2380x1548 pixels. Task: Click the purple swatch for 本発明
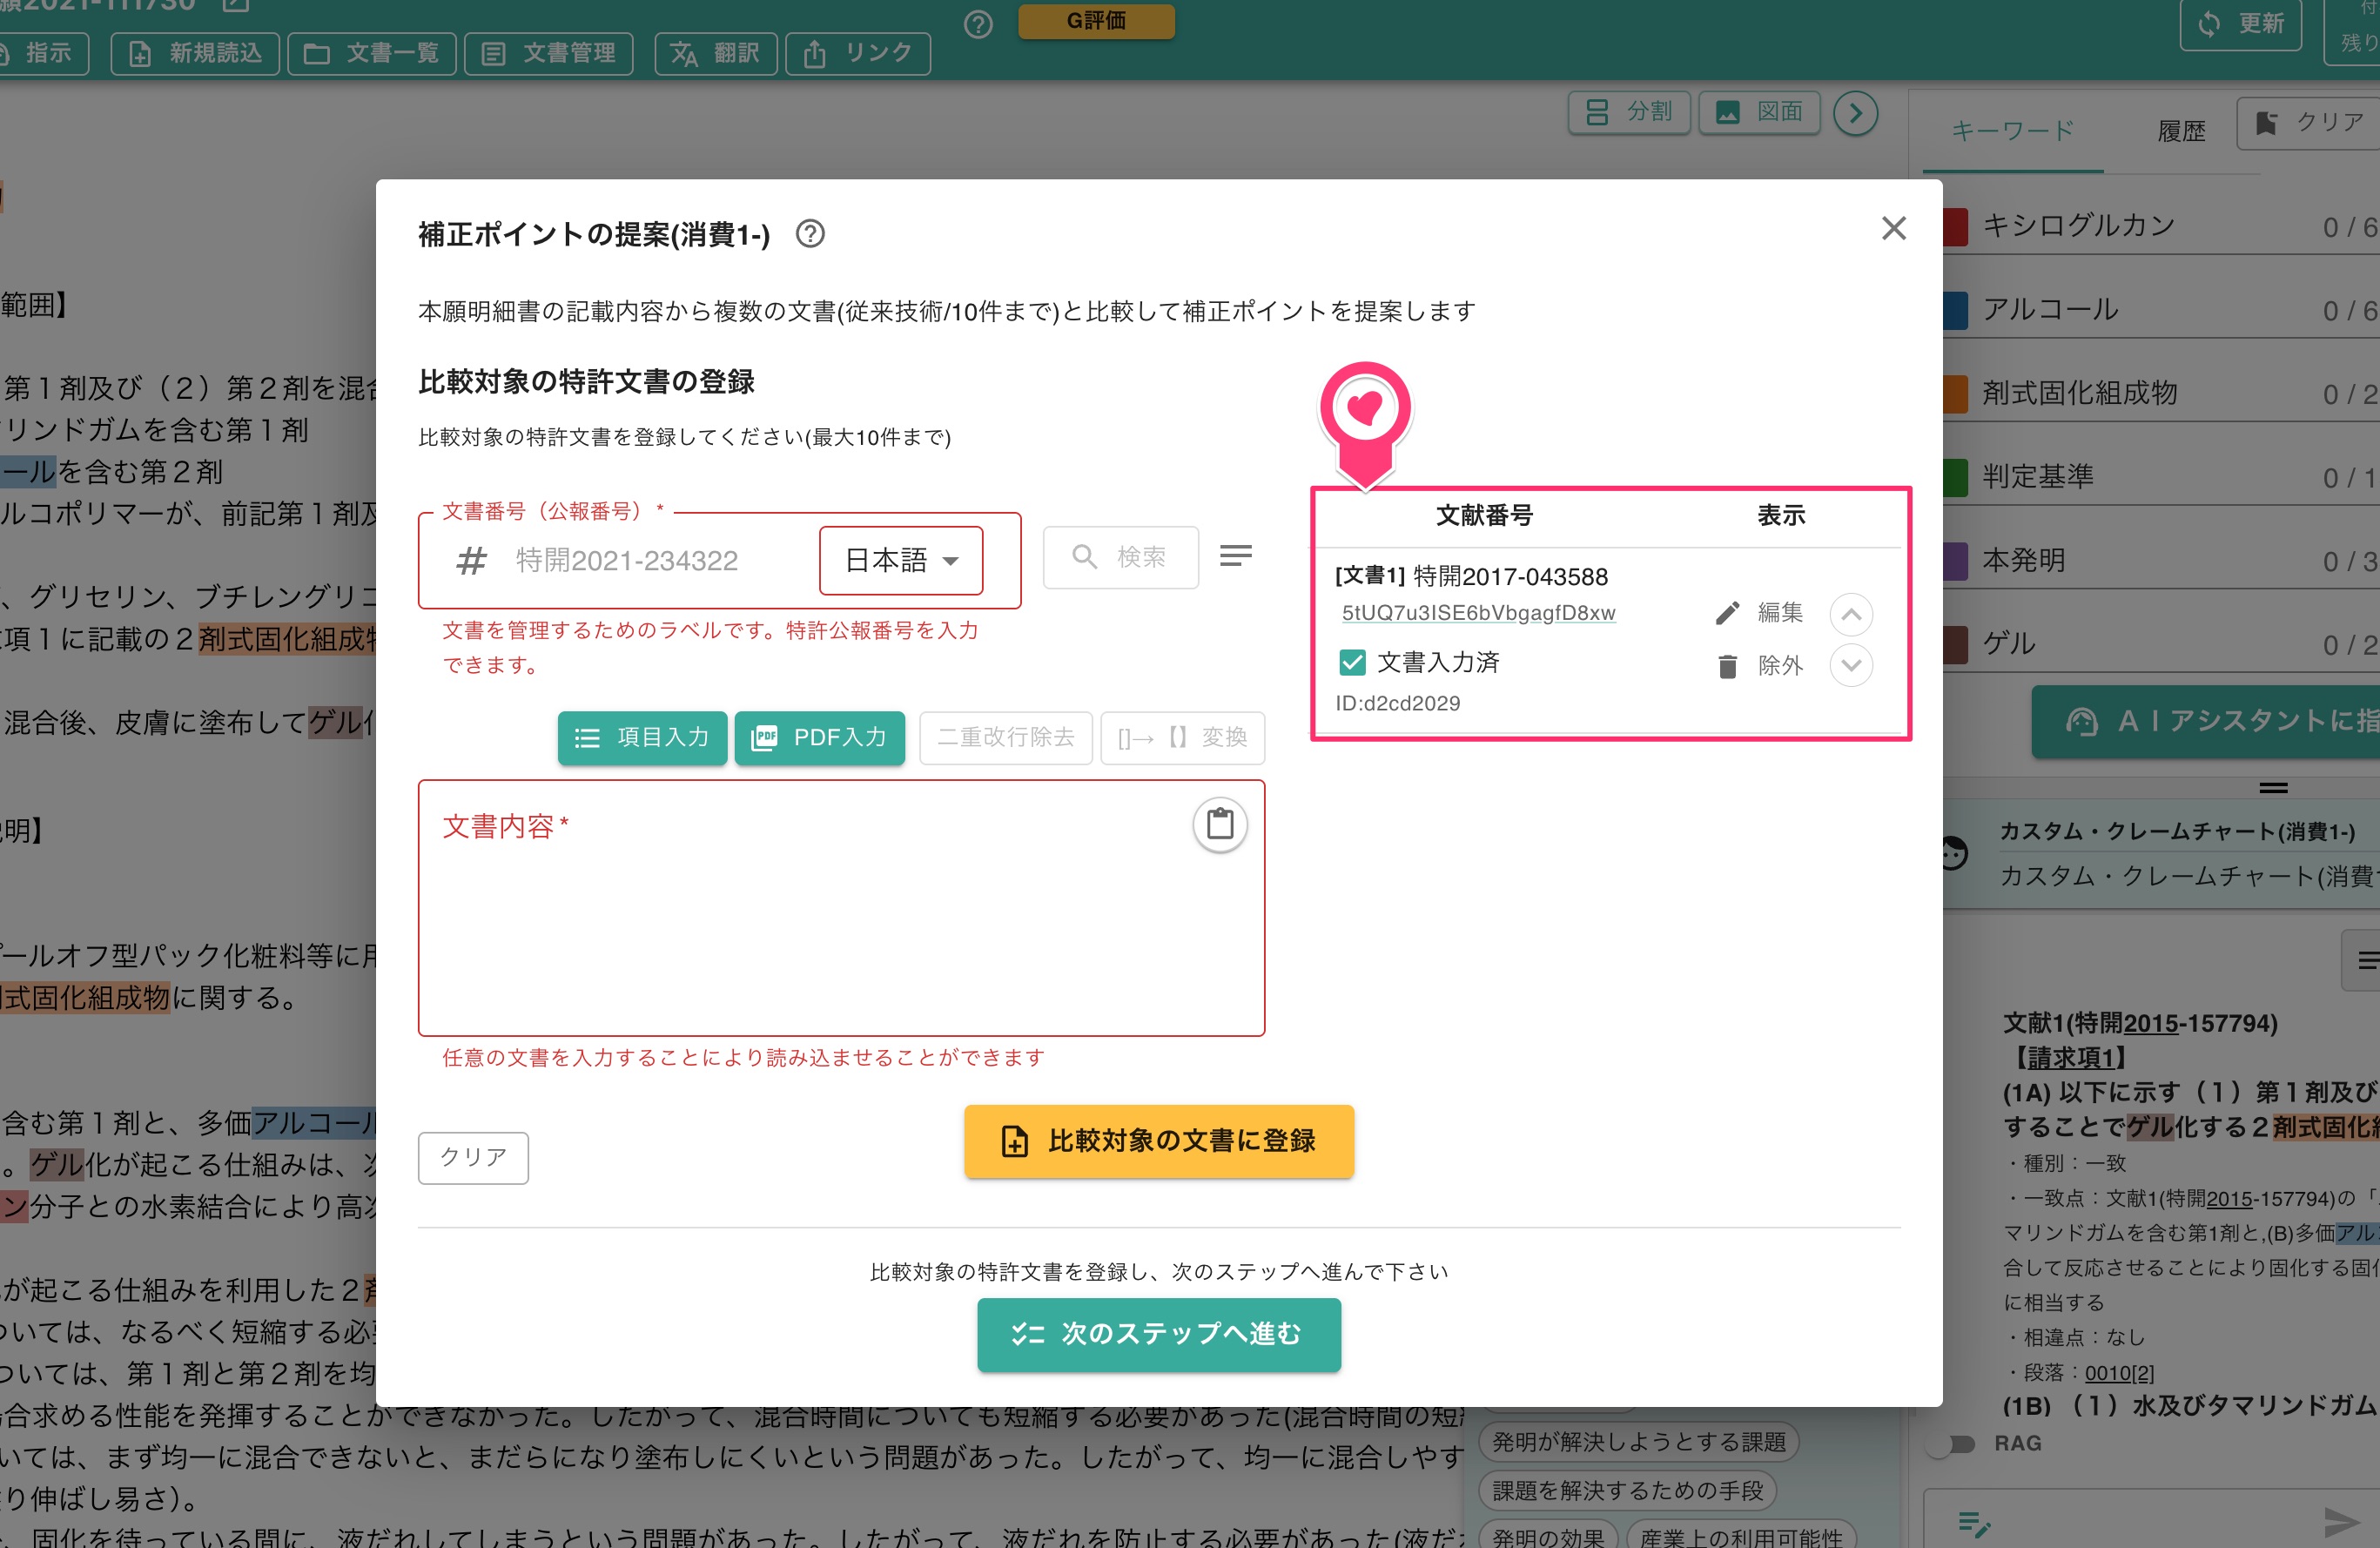click(x=1955, y=561)
